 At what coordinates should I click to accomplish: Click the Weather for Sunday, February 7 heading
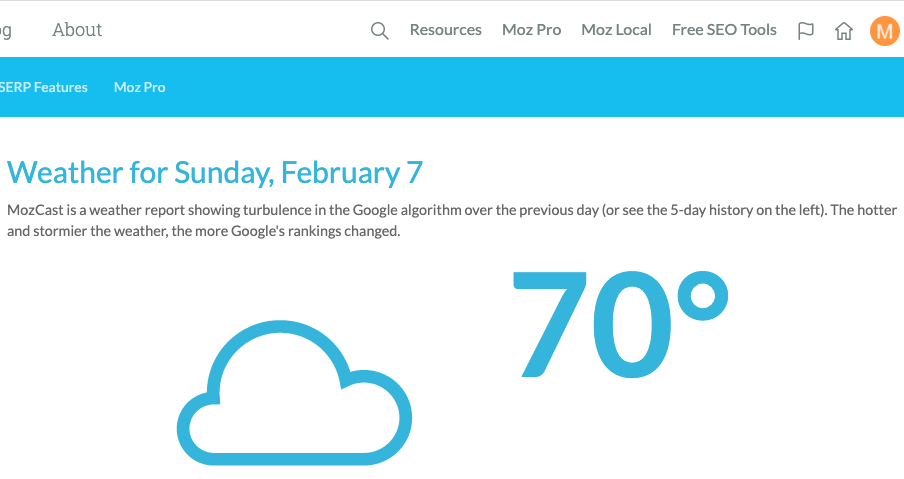[215, 172]
